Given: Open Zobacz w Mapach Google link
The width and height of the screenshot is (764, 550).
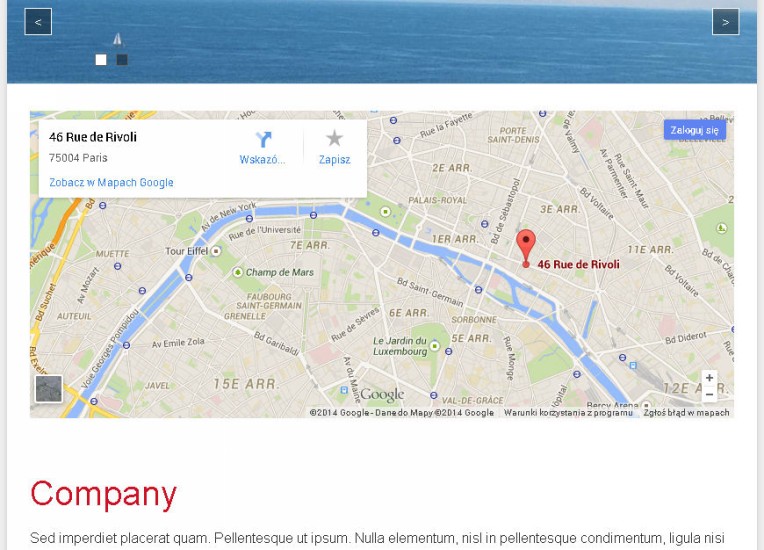Looking at the screenshot, I should [111, 182].
